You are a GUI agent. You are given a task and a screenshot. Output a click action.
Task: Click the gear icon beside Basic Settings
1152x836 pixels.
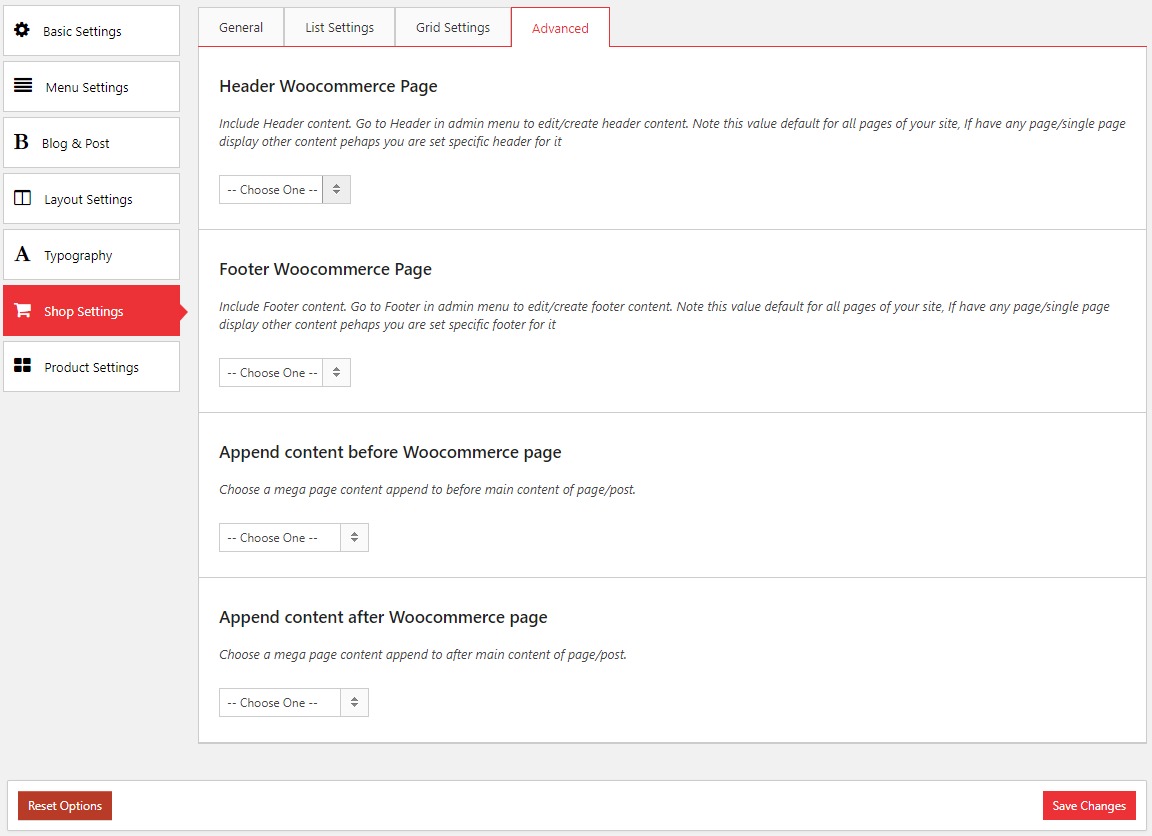22,30
